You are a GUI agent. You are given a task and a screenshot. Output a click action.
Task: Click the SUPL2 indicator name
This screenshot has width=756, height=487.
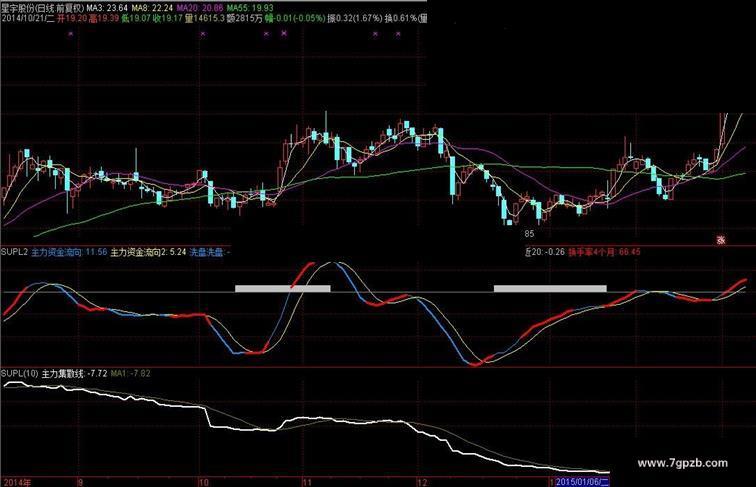click(x=14, y=252)
